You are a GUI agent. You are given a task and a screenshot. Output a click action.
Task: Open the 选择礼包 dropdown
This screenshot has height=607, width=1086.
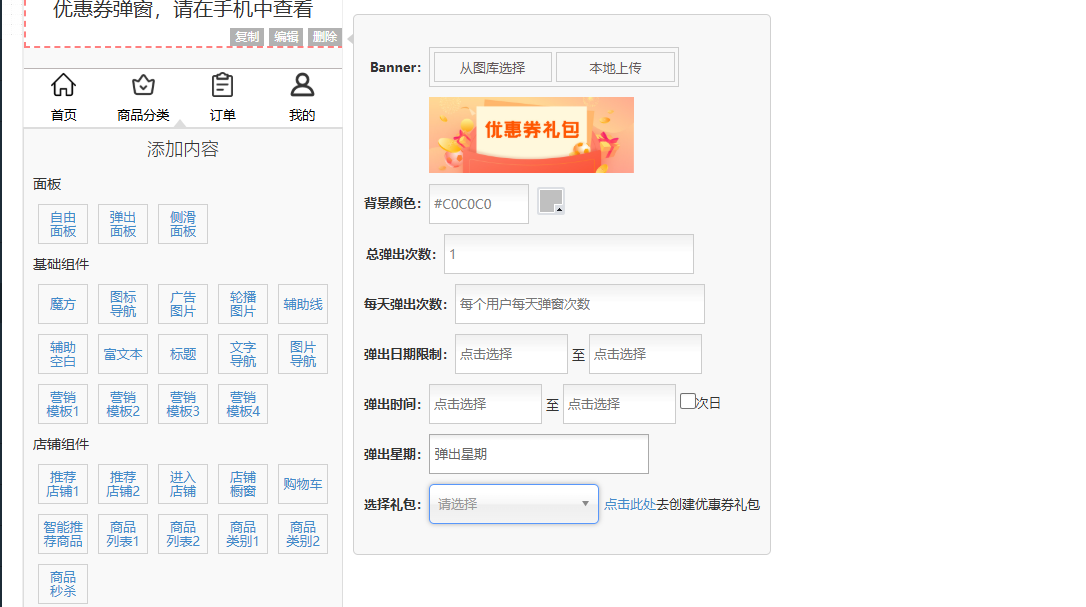pyautogui.click(x=513, y=504)
